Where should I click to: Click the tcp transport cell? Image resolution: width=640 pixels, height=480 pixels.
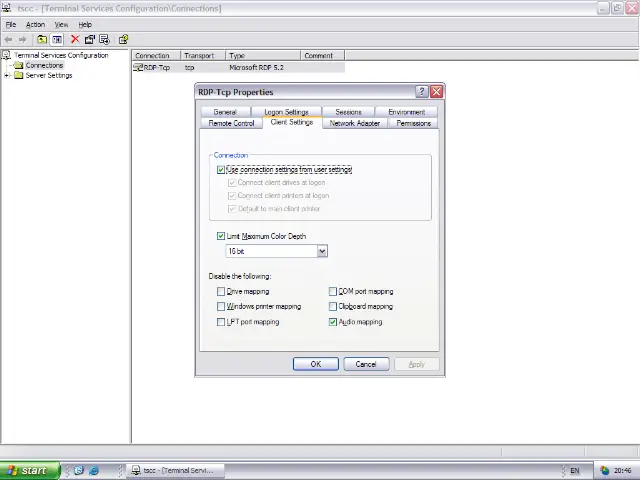point(189,67)
